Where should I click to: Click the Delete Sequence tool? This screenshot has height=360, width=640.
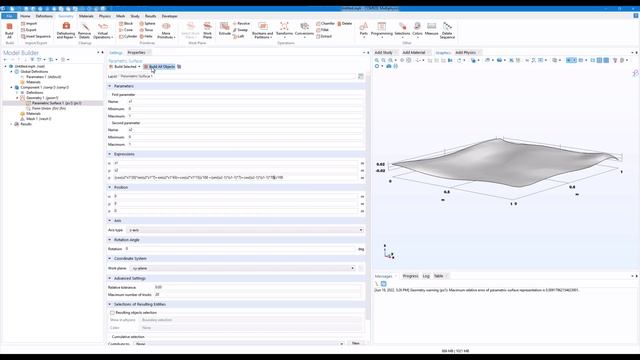pyautogui.click(x=447, y=31)
